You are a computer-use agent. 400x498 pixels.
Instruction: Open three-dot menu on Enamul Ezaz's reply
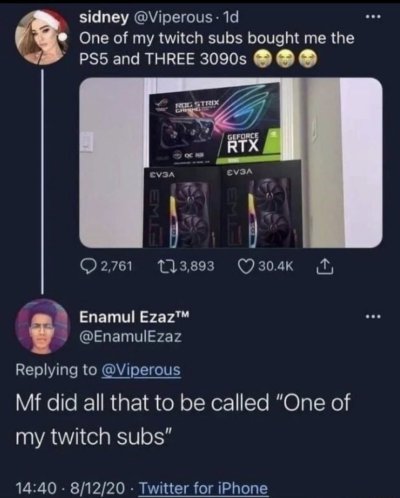[372, 316]
